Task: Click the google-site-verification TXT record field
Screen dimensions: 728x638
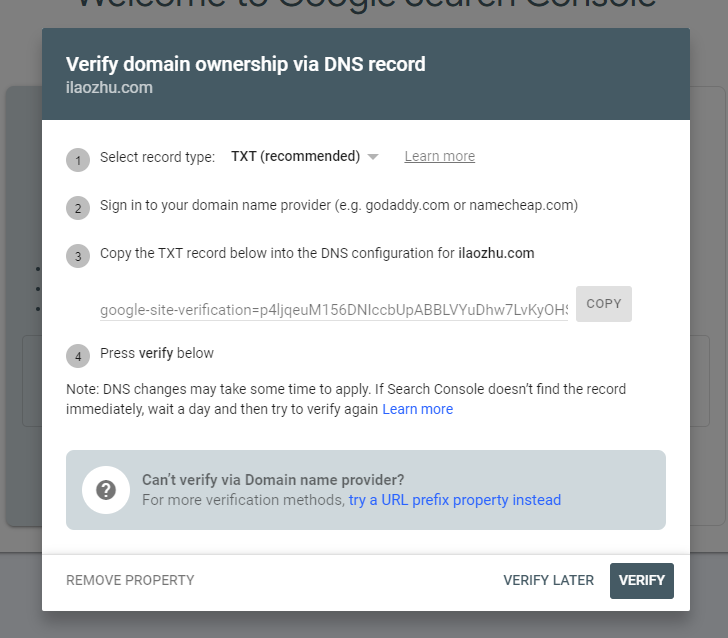Action: (x=334, y=309)
